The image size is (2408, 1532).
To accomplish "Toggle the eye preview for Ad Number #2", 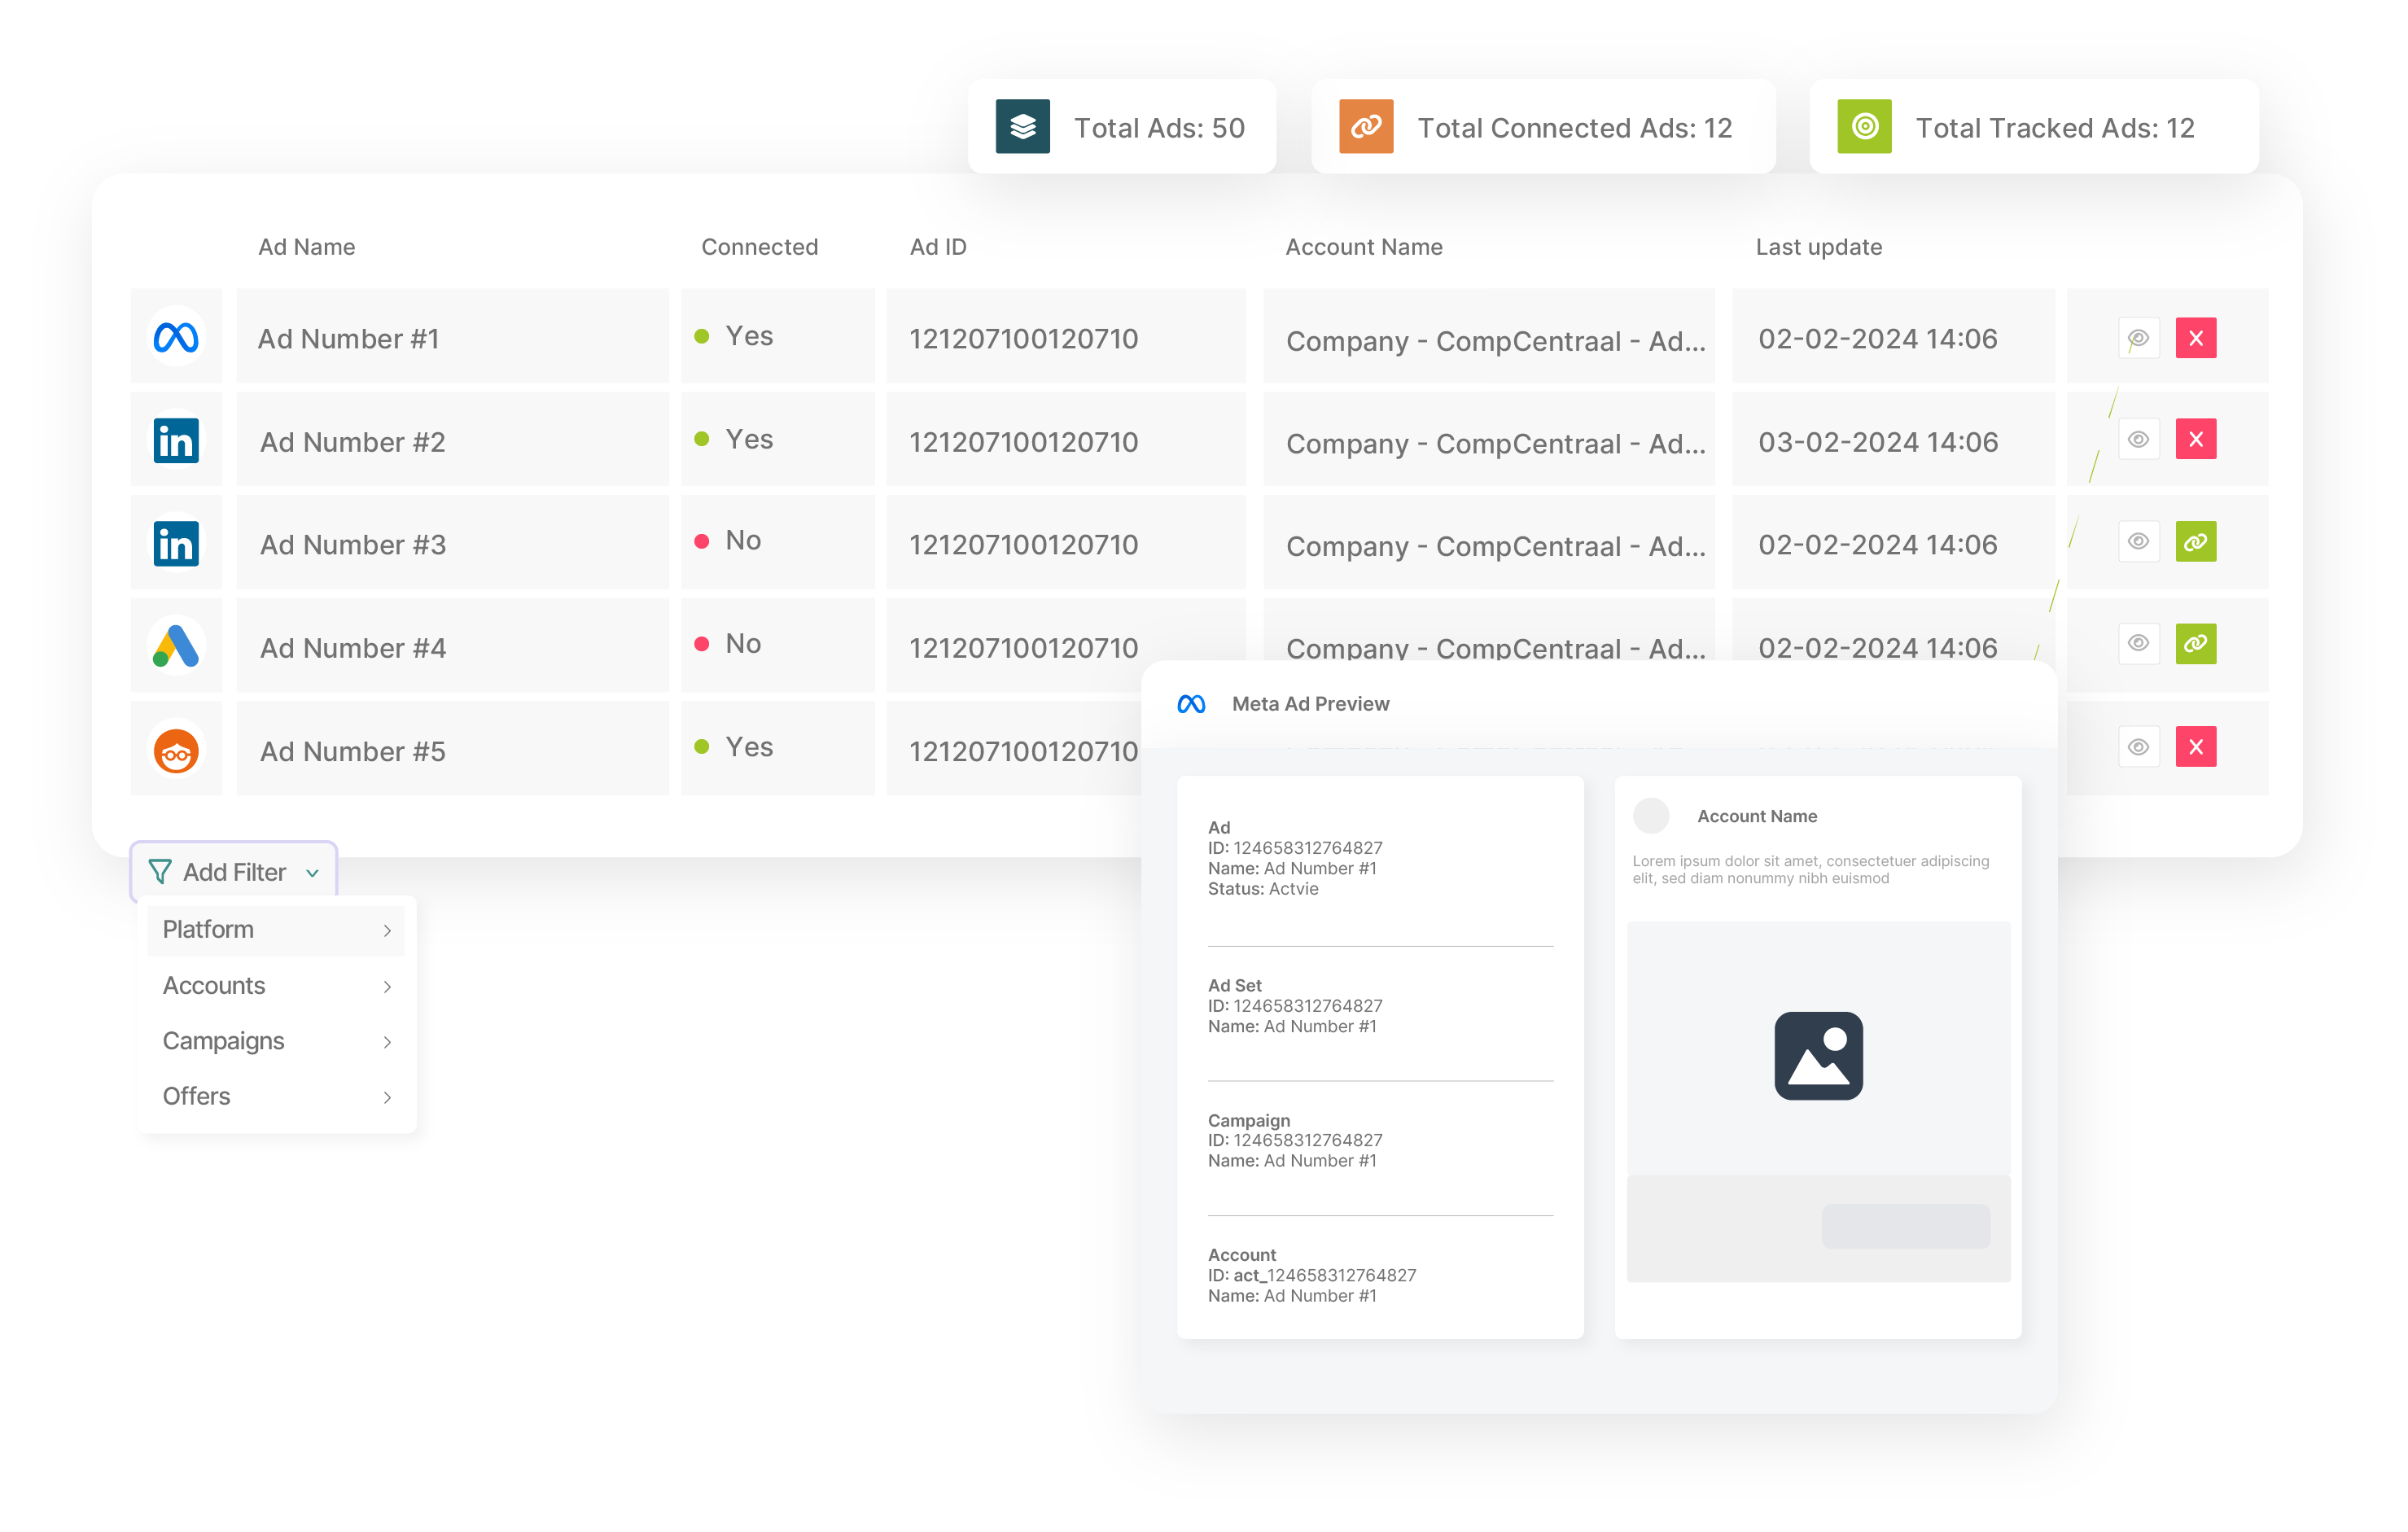I will point(2138,440).
